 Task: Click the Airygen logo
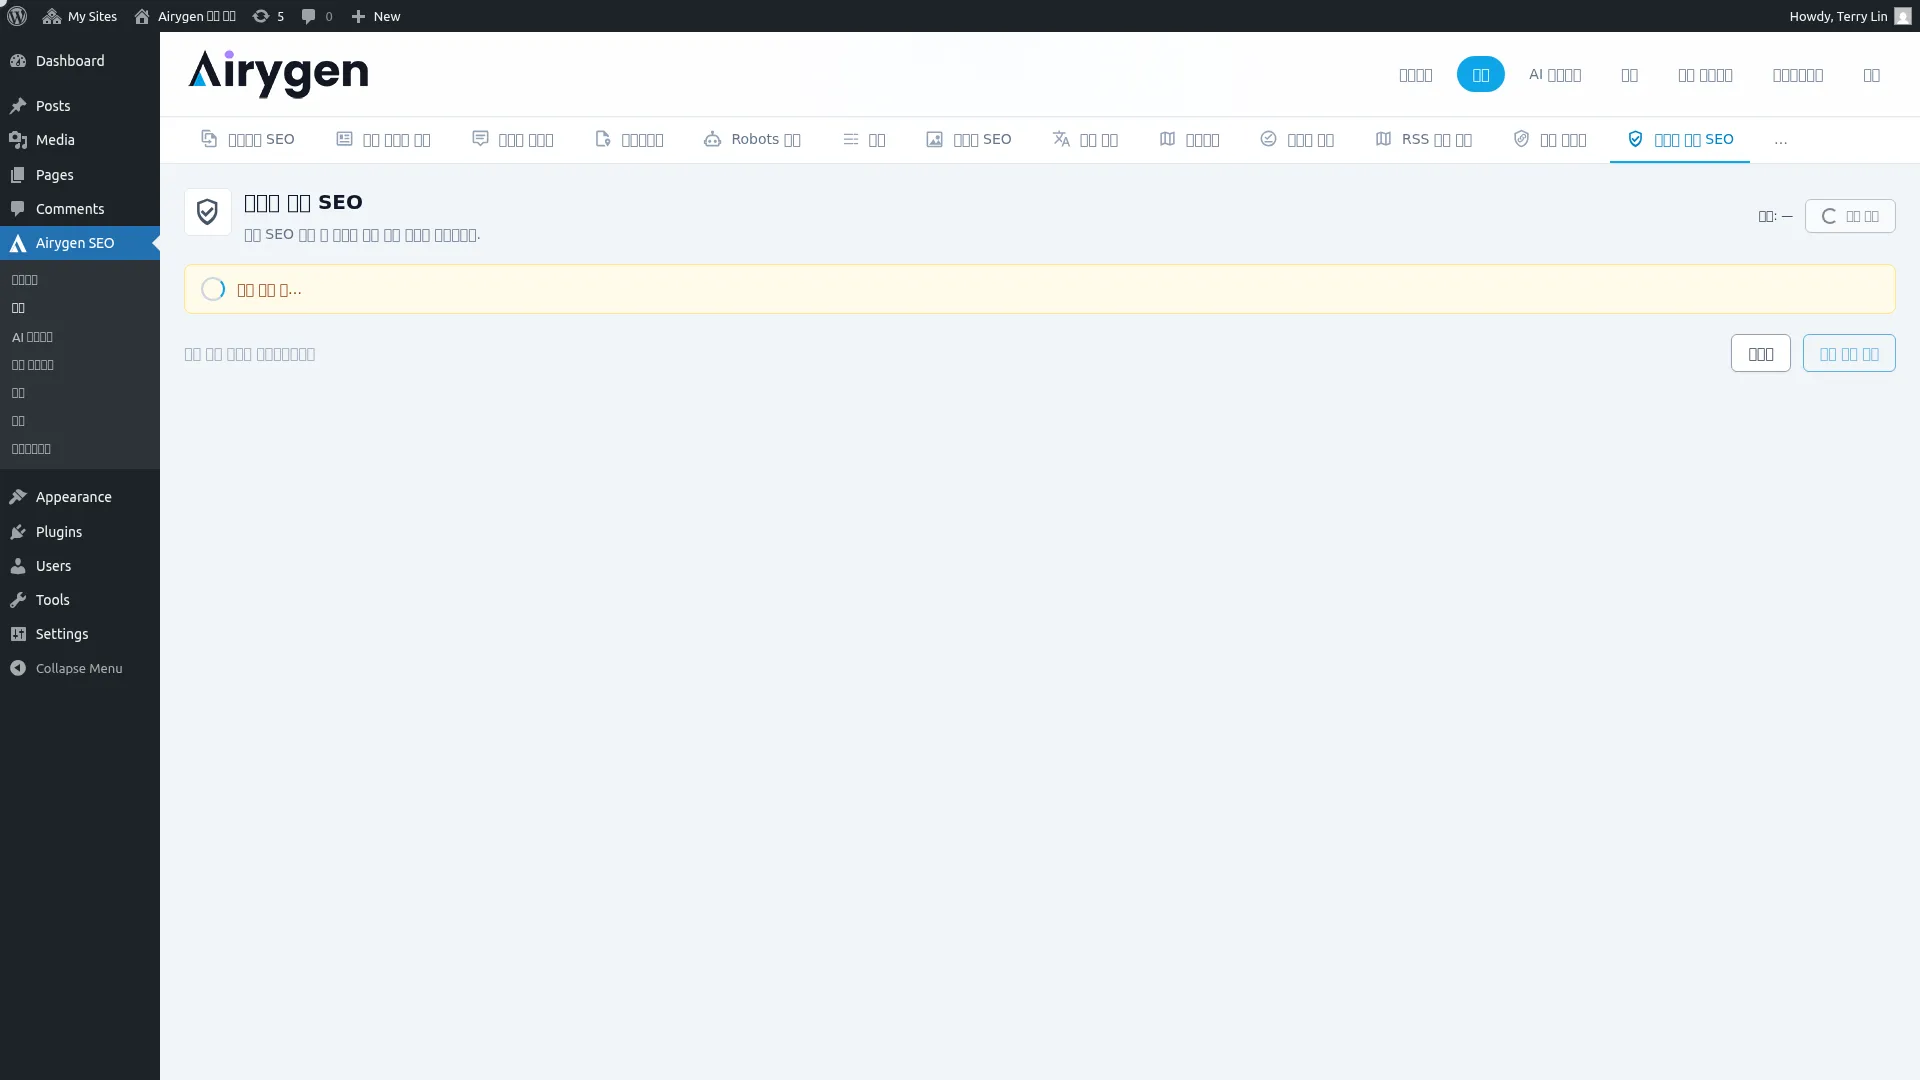[278, 74]
